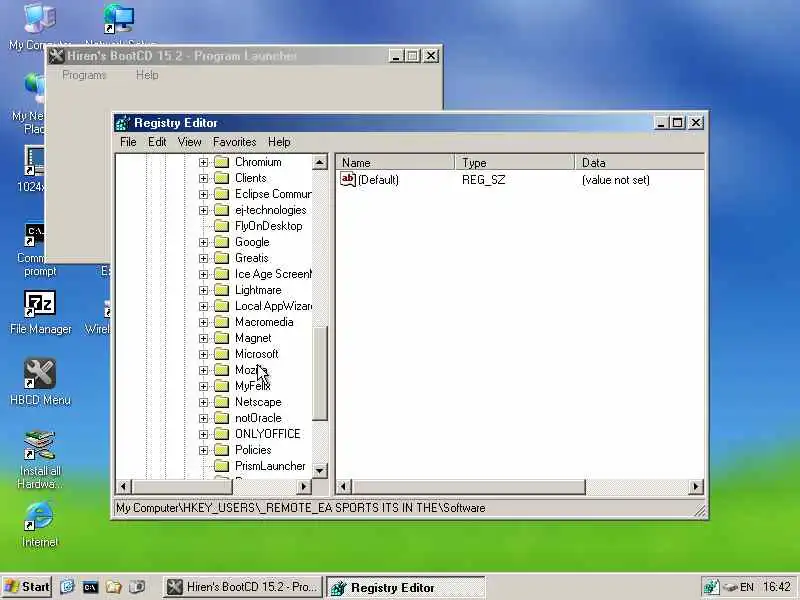Expand the ej-technologies key
Image resolution: width=800 pixels, height=600 pixels.
pos(204,210)
